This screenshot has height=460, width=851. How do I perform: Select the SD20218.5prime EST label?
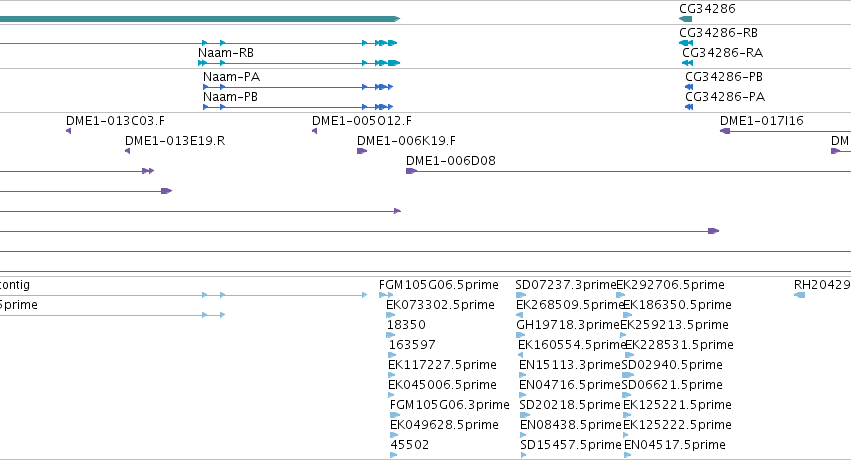[x=570, y=405]
